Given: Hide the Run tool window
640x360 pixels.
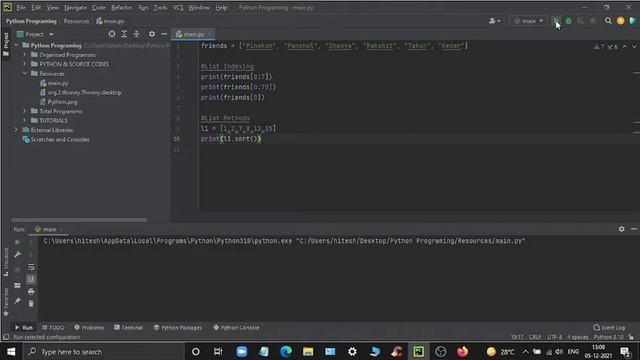Looking at the screenshot, I should (x=634, y=229).
